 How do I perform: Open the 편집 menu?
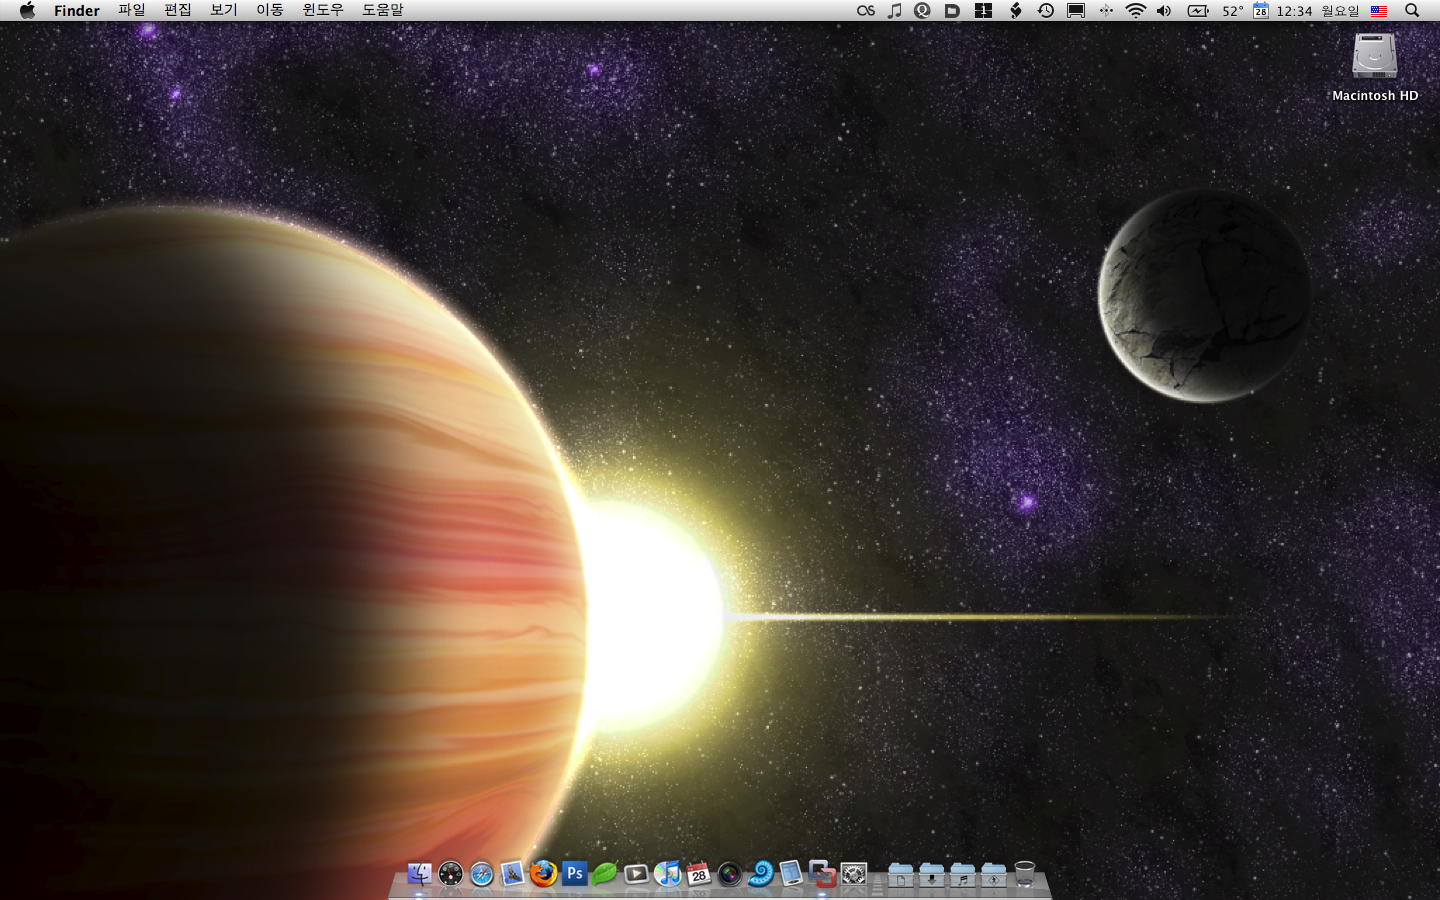tap(178, 10)
